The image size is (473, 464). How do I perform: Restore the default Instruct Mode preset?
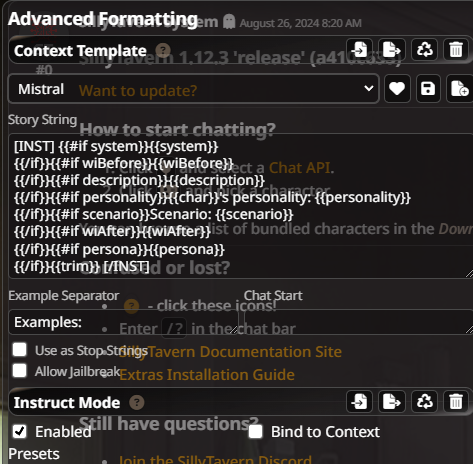pyautogui.click(x=424, y=401)
